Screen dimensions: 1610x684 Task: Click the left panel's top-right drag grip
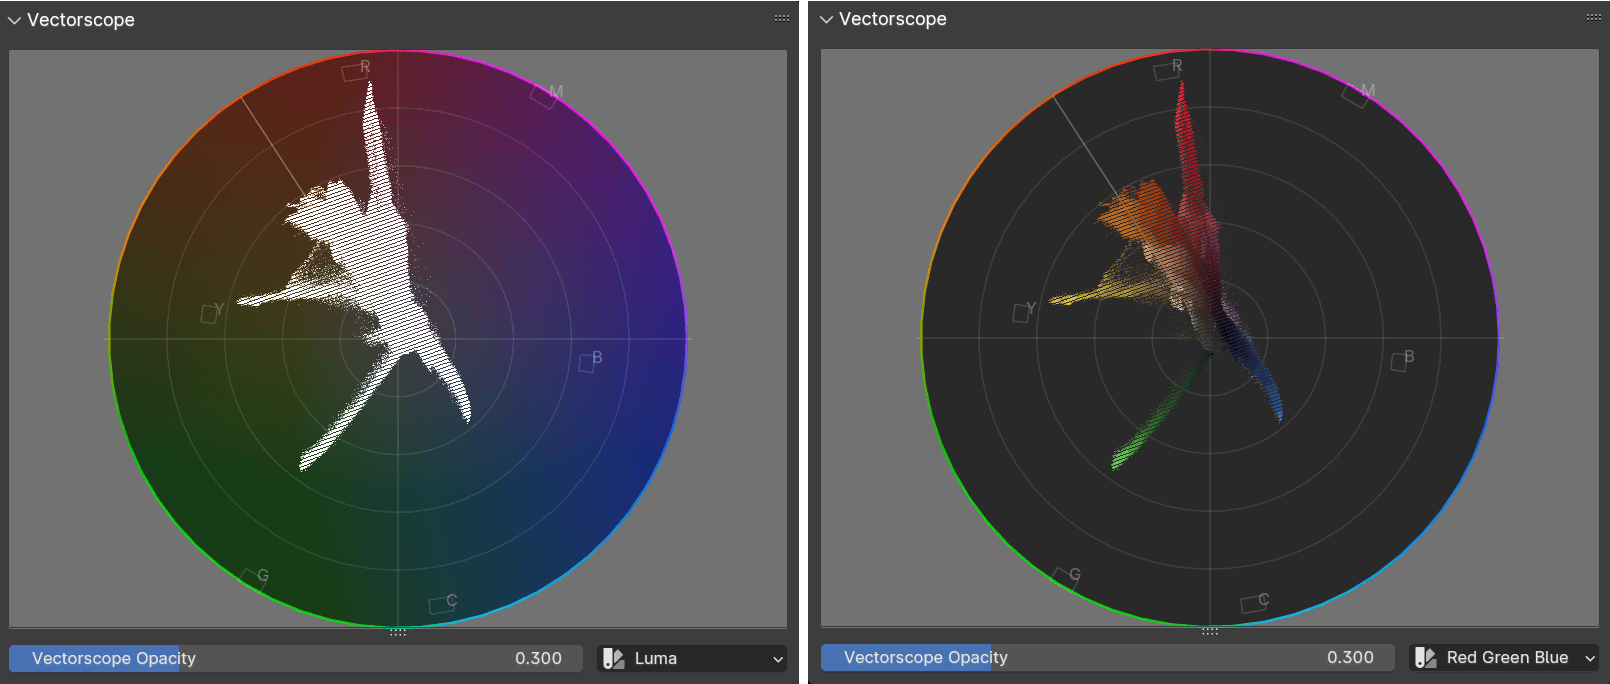click(782, 18)
